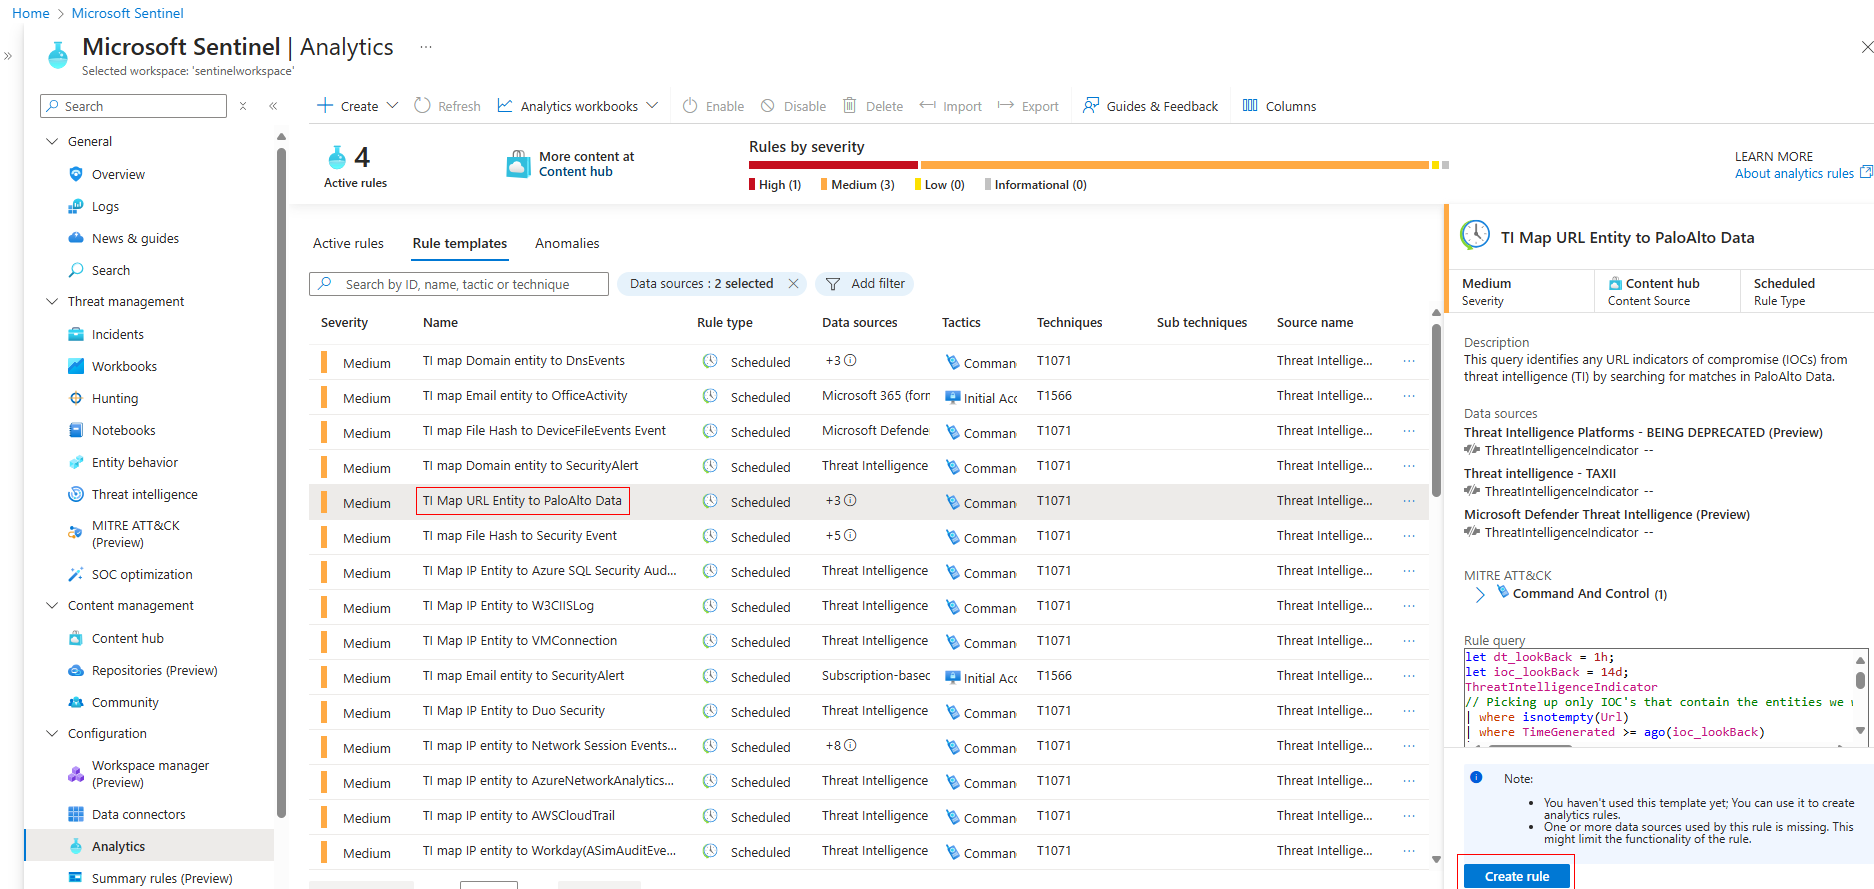The height and width of the screenshot is (889, 1874).
Task: Open the sidebar Search item under General
Action: pyautogui.click(x=110, y=270)
